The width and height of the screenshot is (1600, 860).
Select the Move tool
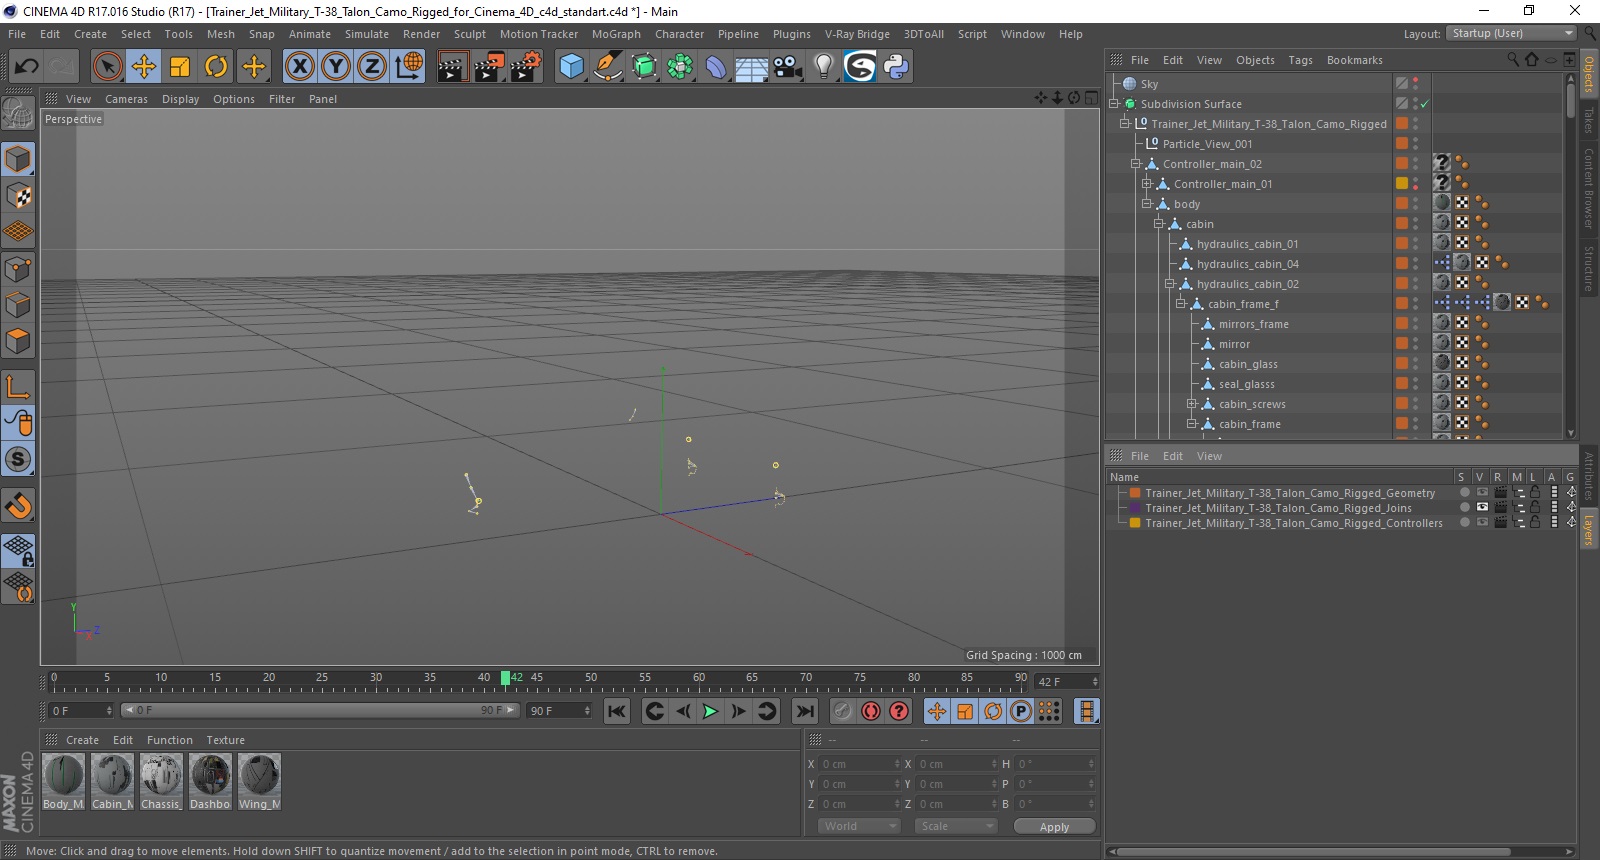point(144,67)
